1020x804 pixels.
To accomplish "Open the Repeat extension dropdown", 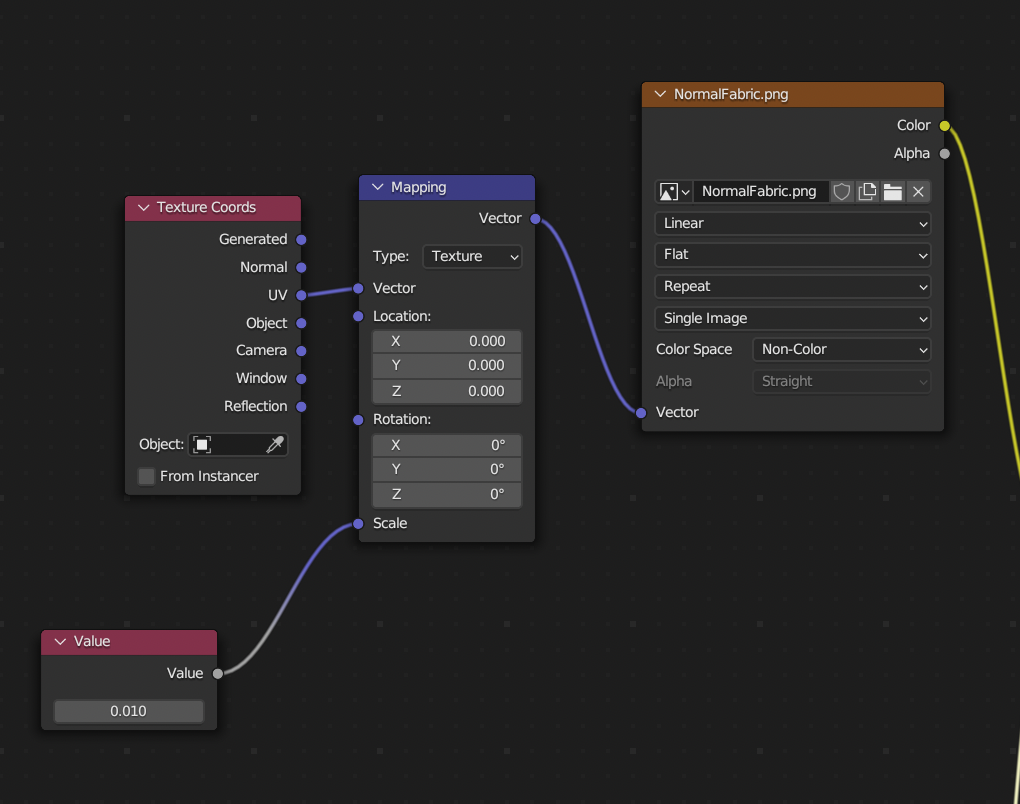I will (793, 286).
